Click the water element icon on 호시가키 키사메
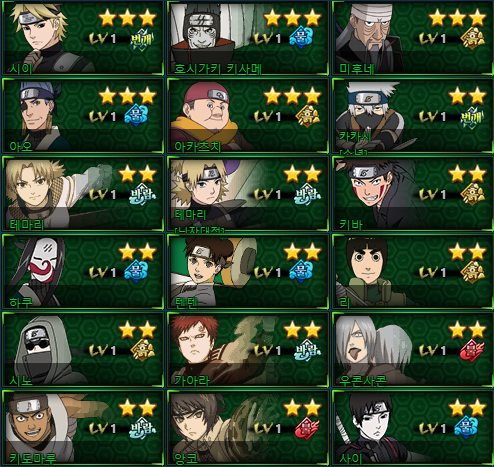This screenshot has height=467, width=494. 301,36
